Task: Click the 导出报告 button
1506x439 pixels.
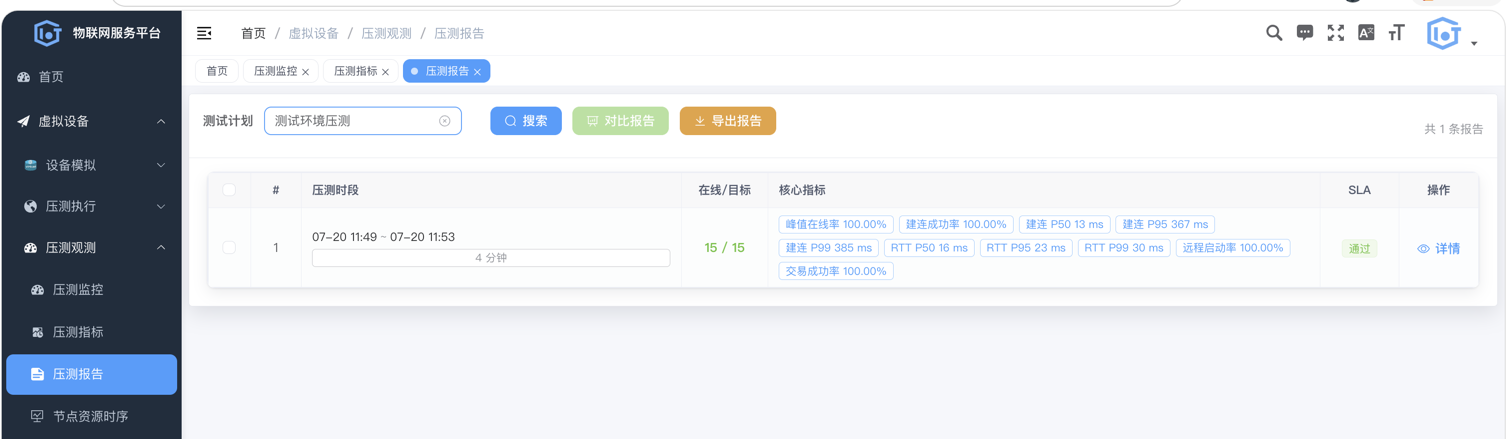Action: 728,121
